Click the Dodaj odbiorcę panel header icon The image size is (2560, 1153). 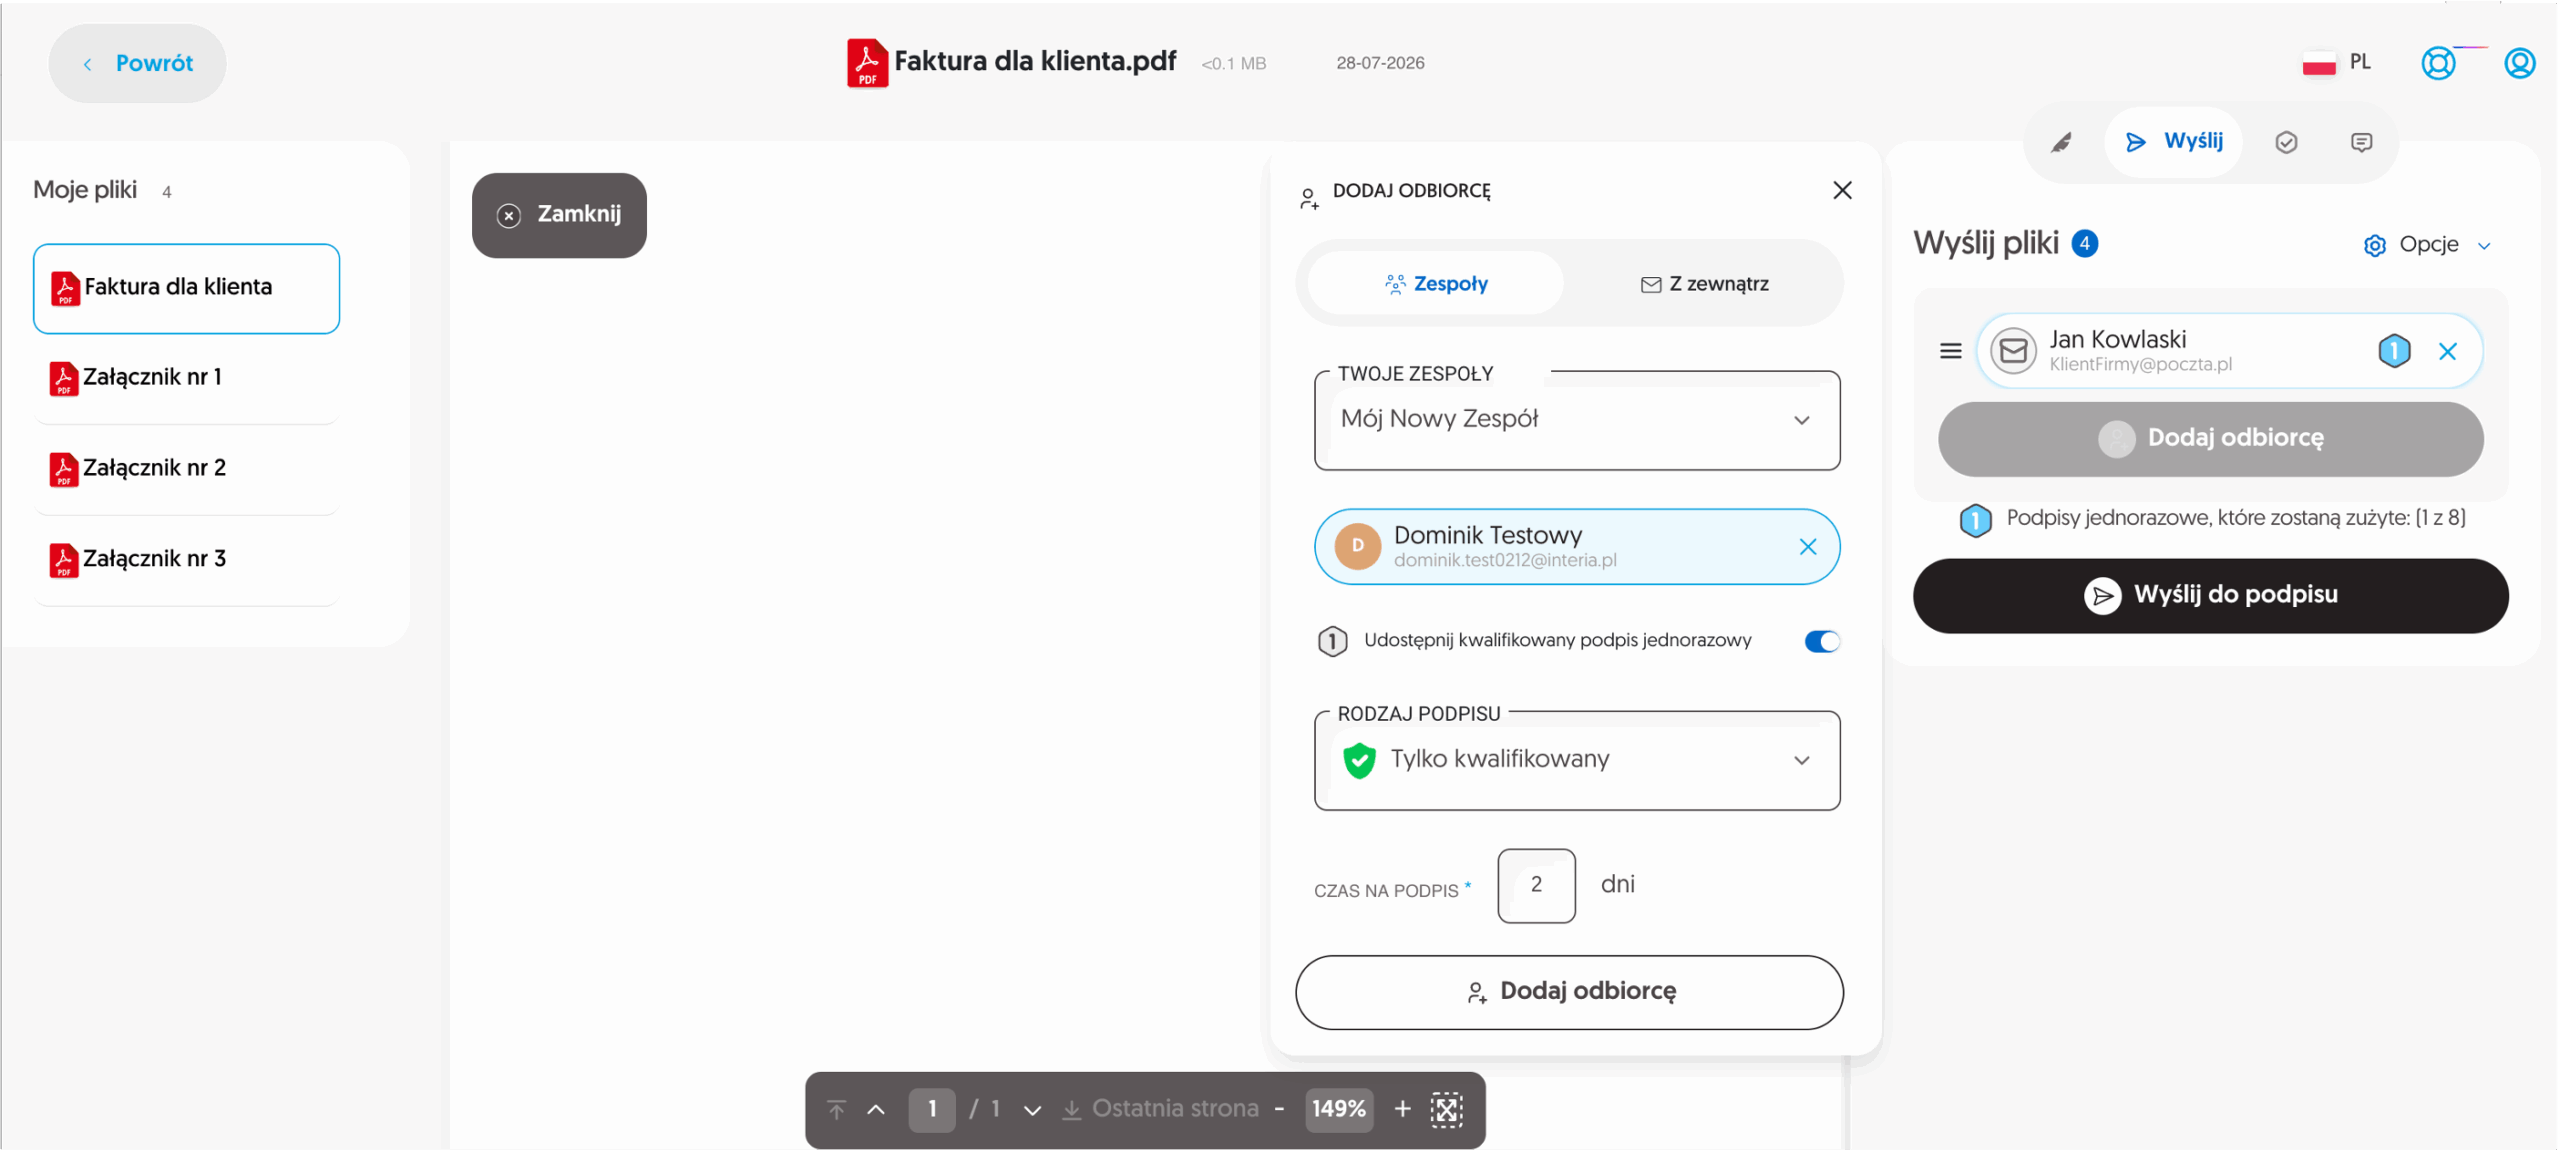tap(1309, 199)
